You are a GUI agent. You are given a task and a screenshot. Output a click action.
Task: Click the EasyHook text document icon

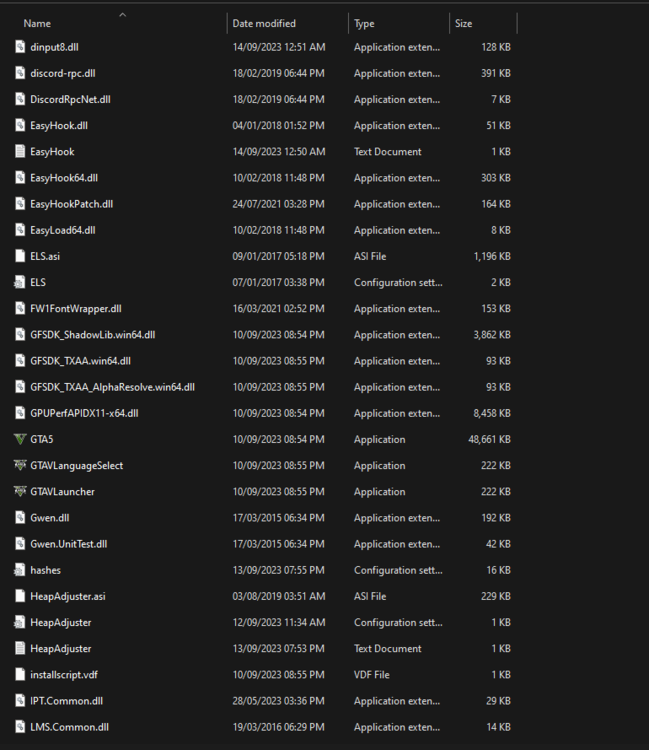[x=20, y=152]
